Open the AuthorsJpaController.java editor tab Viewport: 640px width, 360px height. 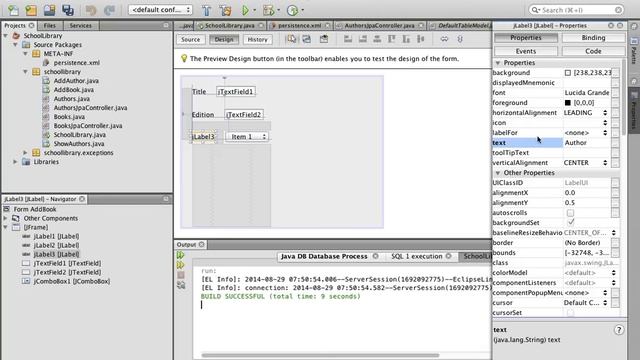click(x=379, y=25)
